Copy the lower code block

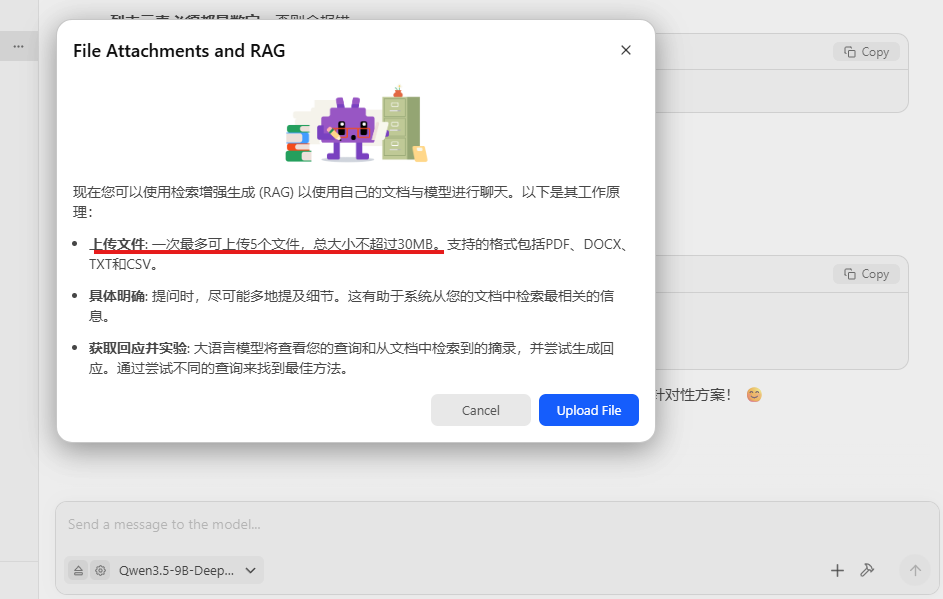click(x=866, y=274)
